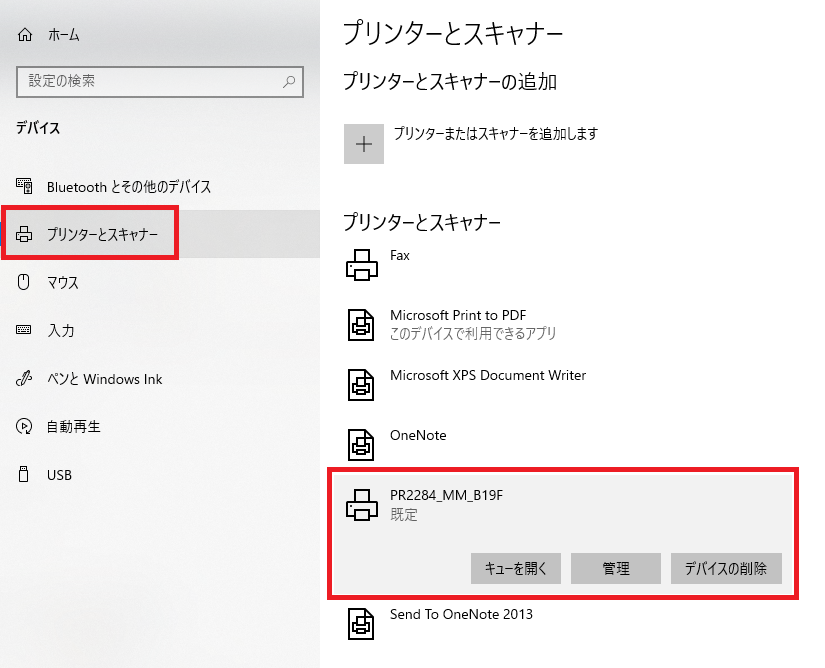825x668 pixels.
Task: Click the USB drive icon
Action: (x=24, y=474)
